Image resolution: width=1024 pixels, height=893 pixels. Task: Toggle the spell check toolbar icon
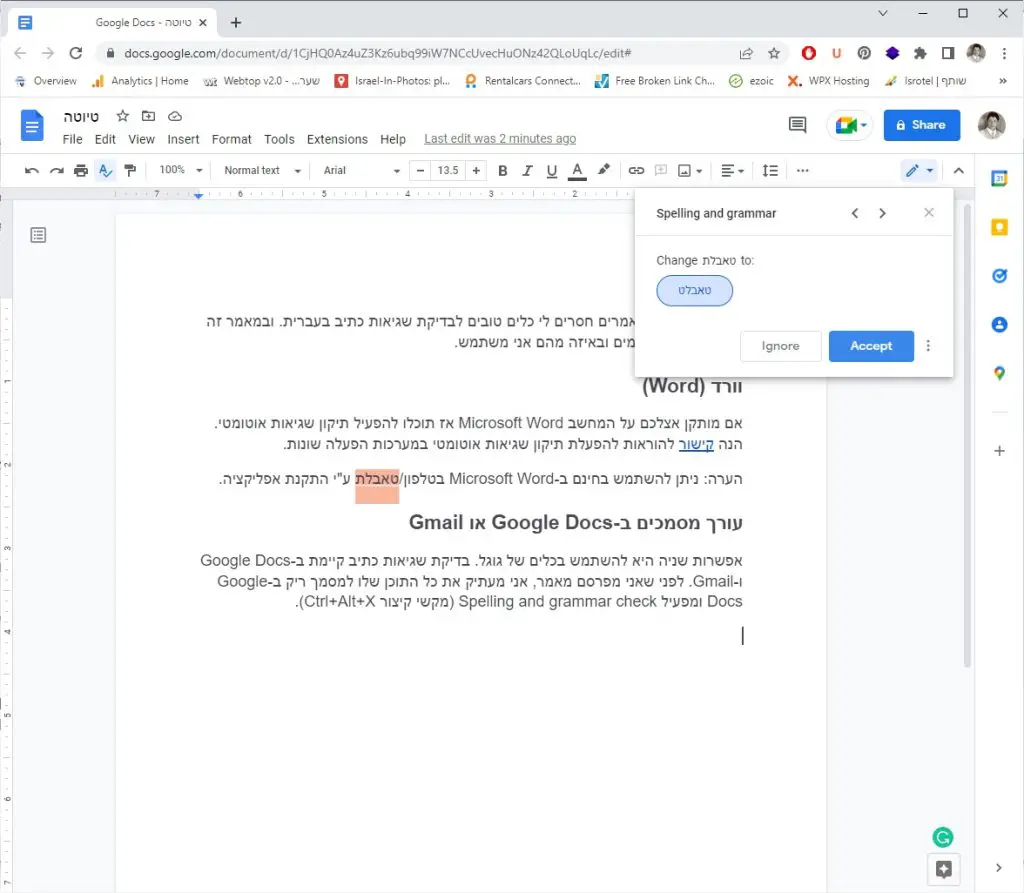[x=105, y=170]
